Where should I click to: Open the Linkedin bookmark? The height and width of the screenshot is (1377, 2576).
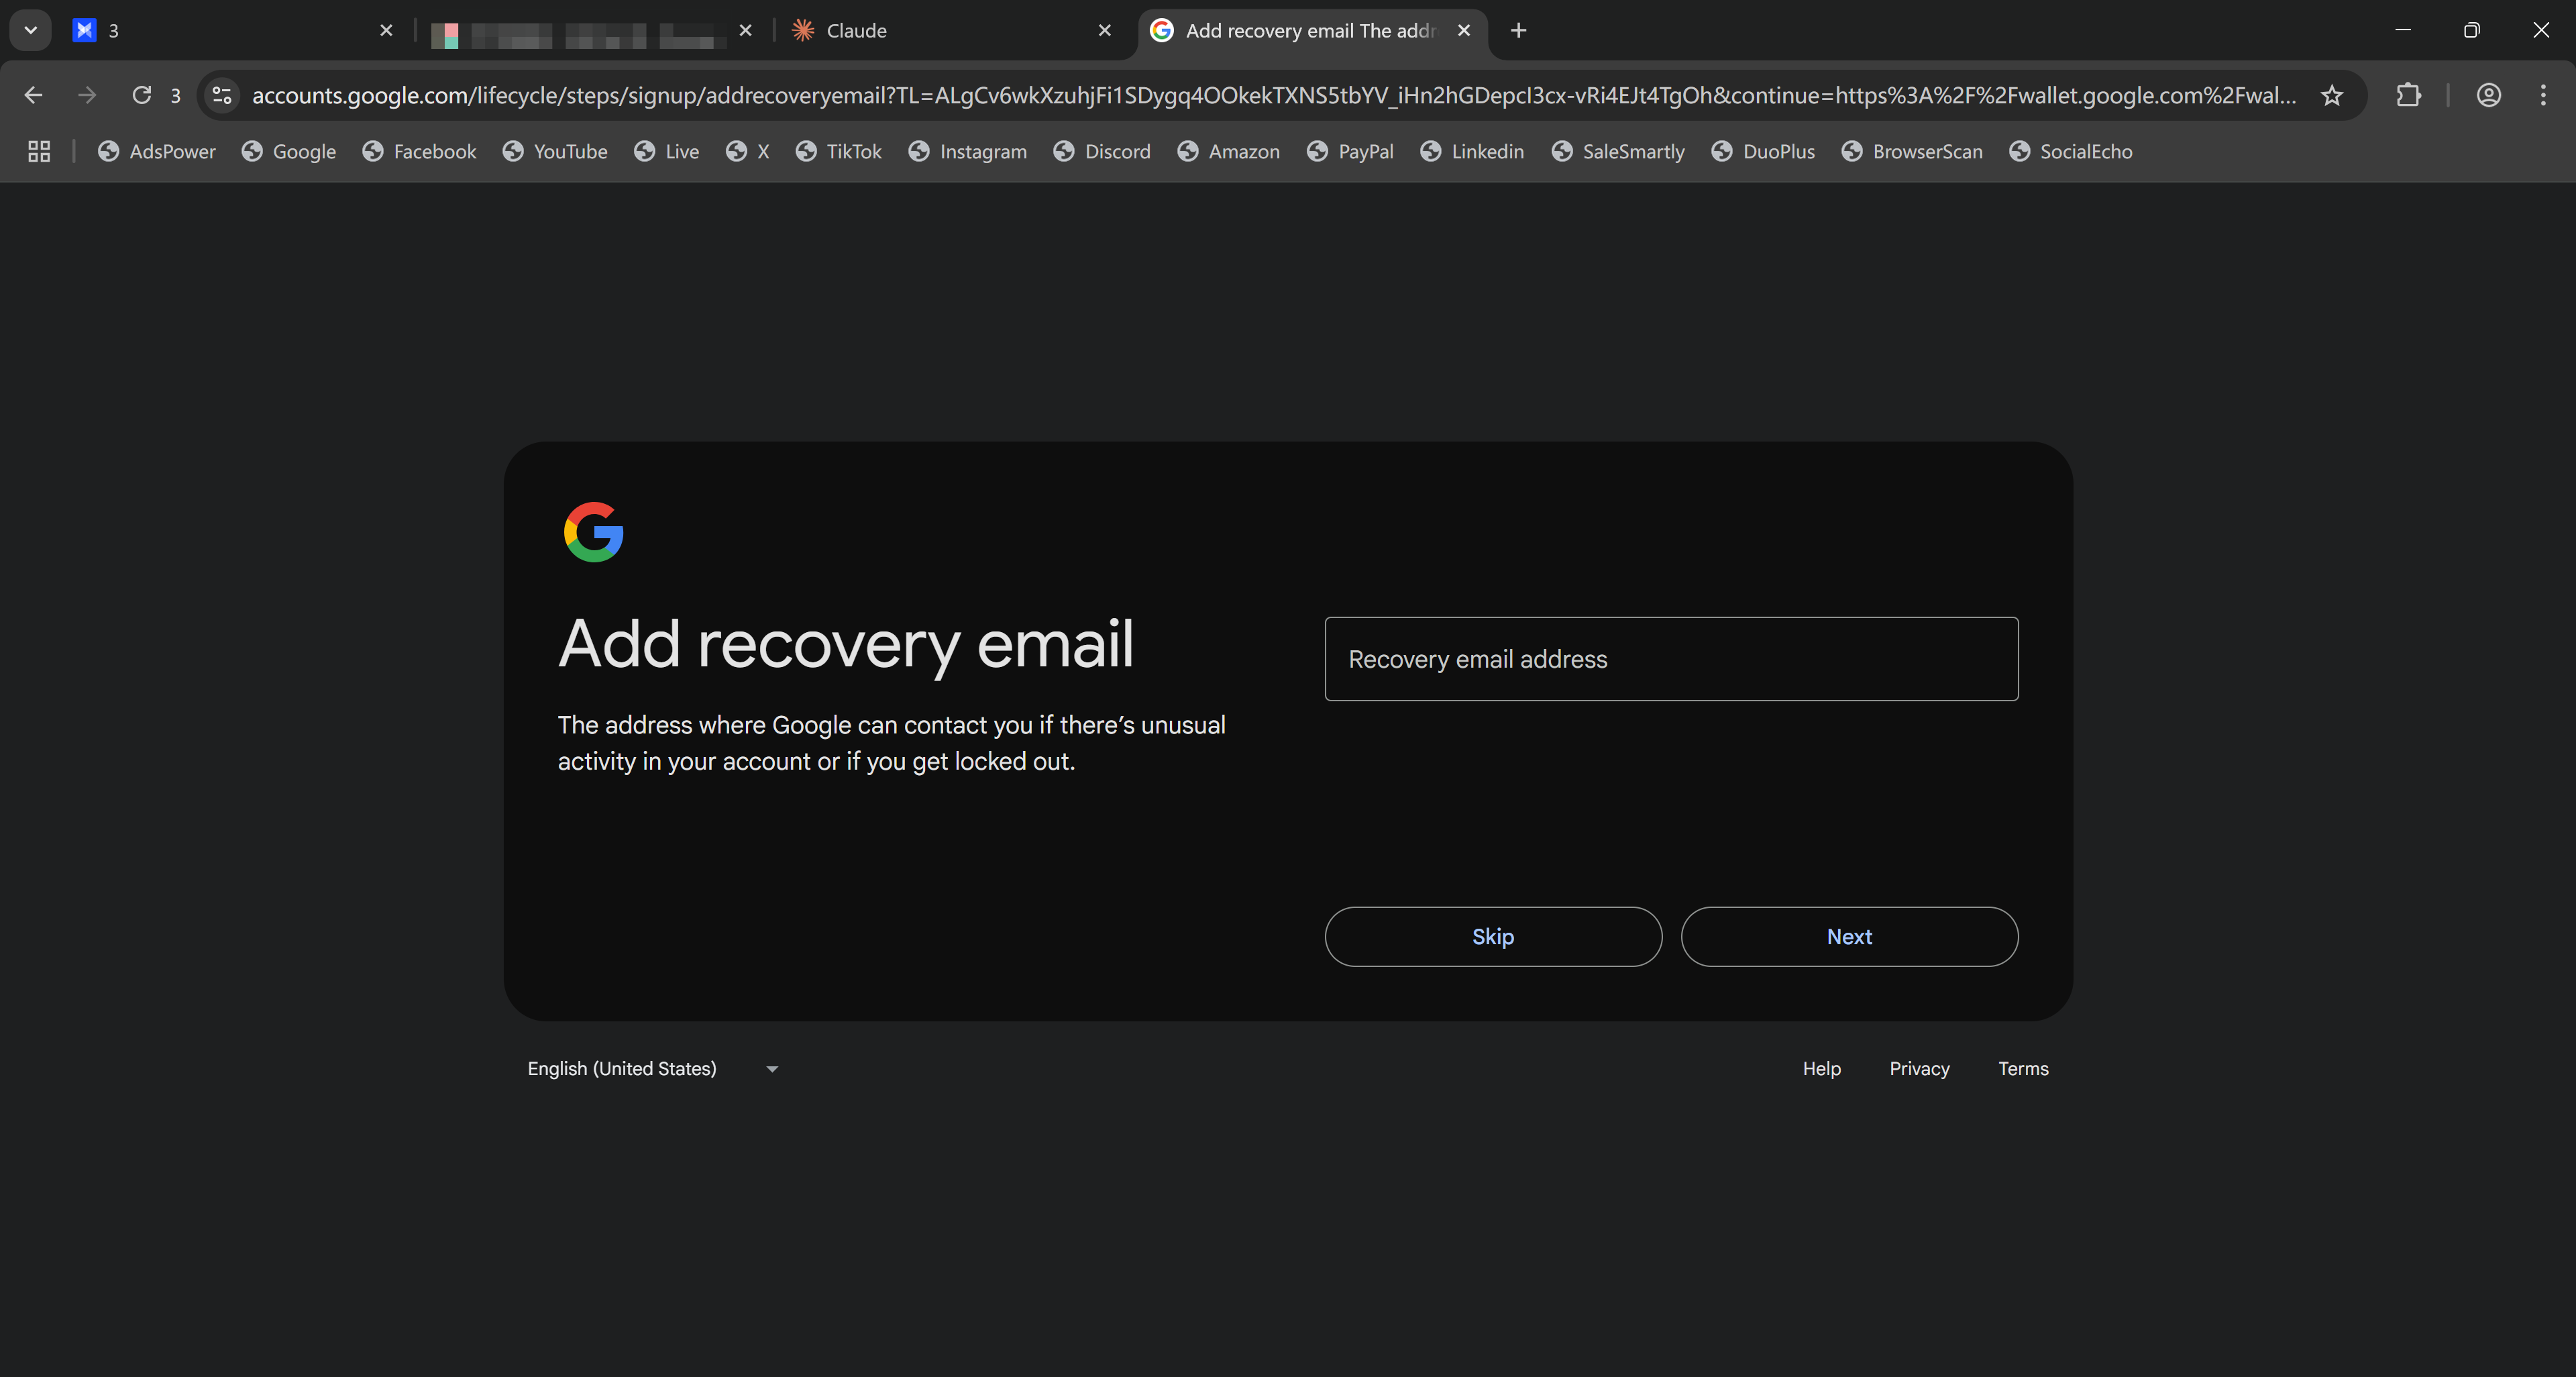pos(1473,151)
